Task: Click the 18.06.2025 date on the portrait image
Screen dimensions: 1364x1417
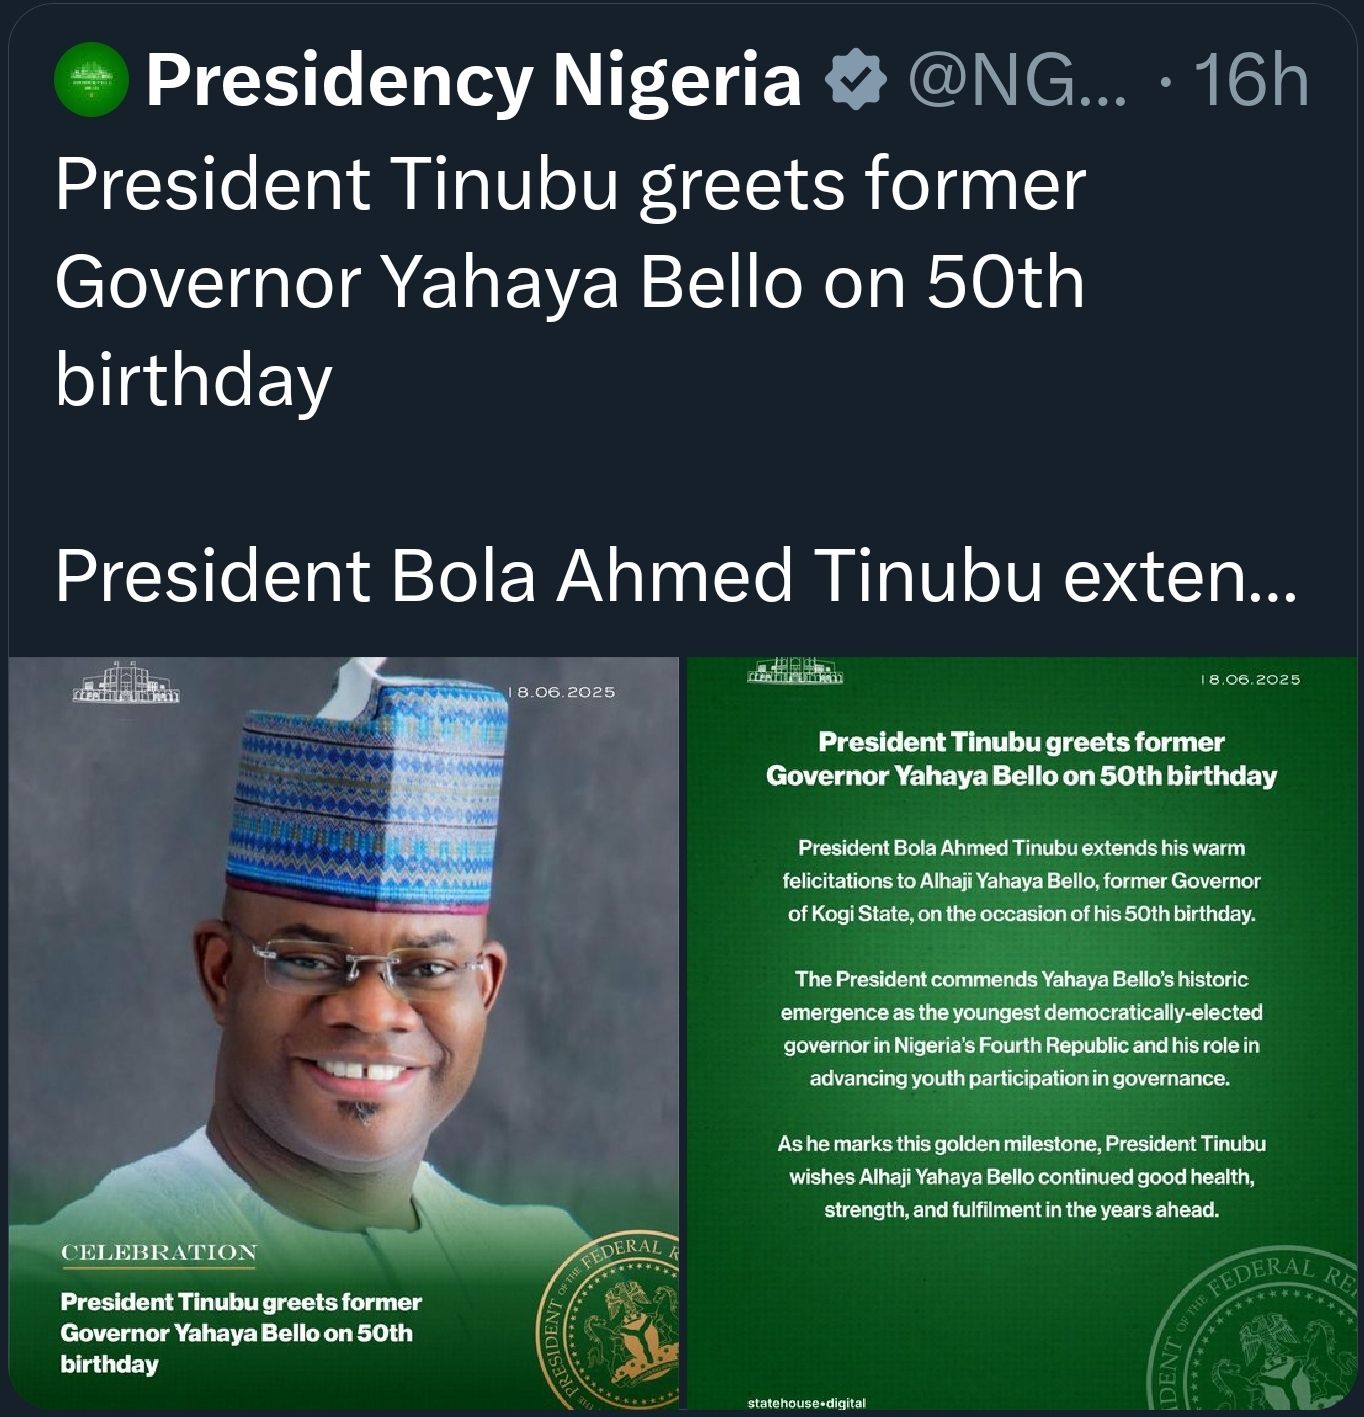Action: click(x=562, y=692)
